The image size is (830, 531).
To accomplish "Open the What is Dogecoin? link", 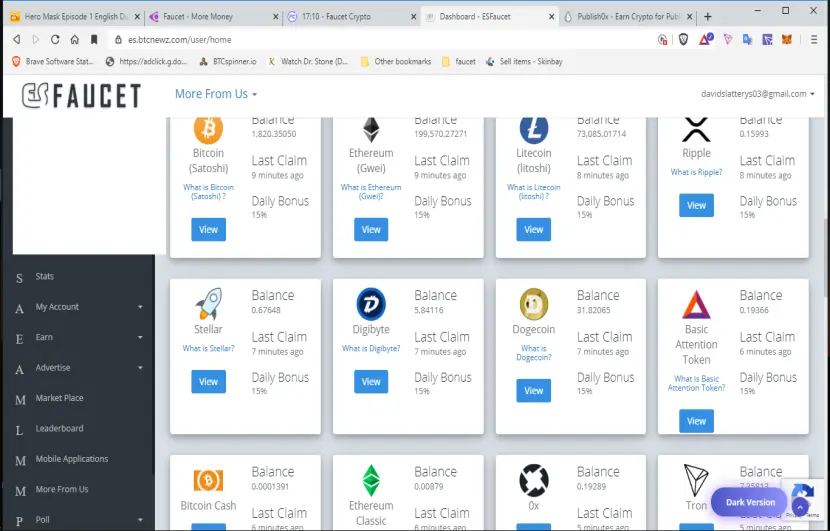I will pos(534,353).
